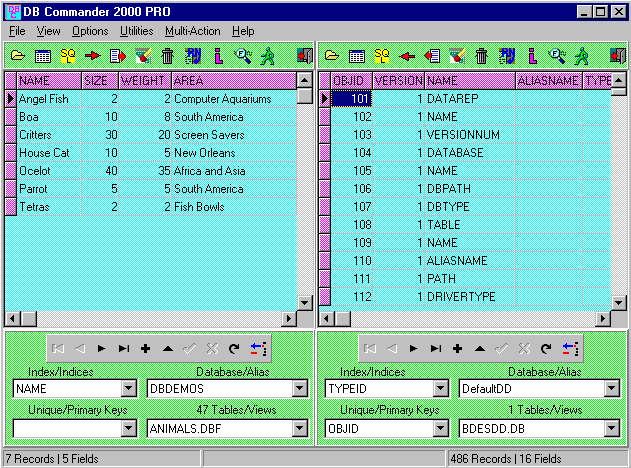Jump to last record in left navigator

tap(124, 348)
